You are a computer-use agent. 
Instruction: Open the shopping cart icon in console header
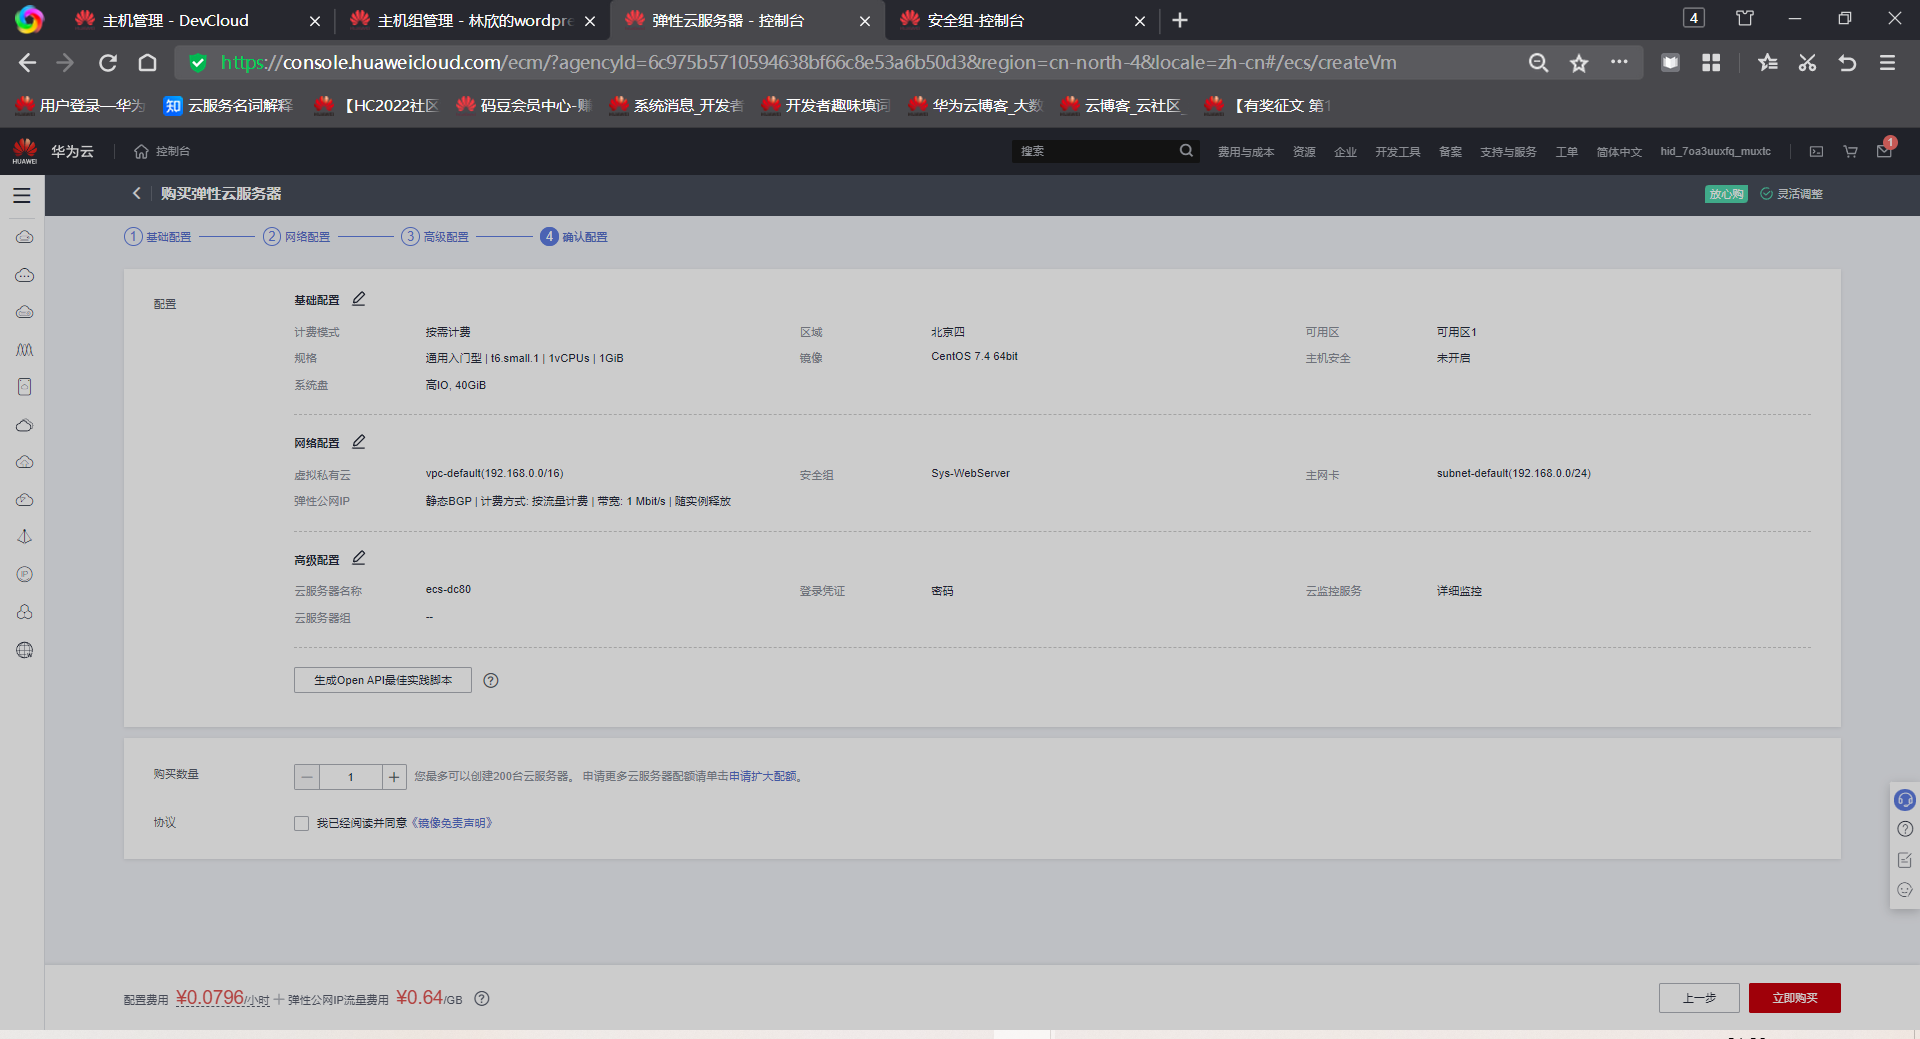click(x=1851, y=151)
